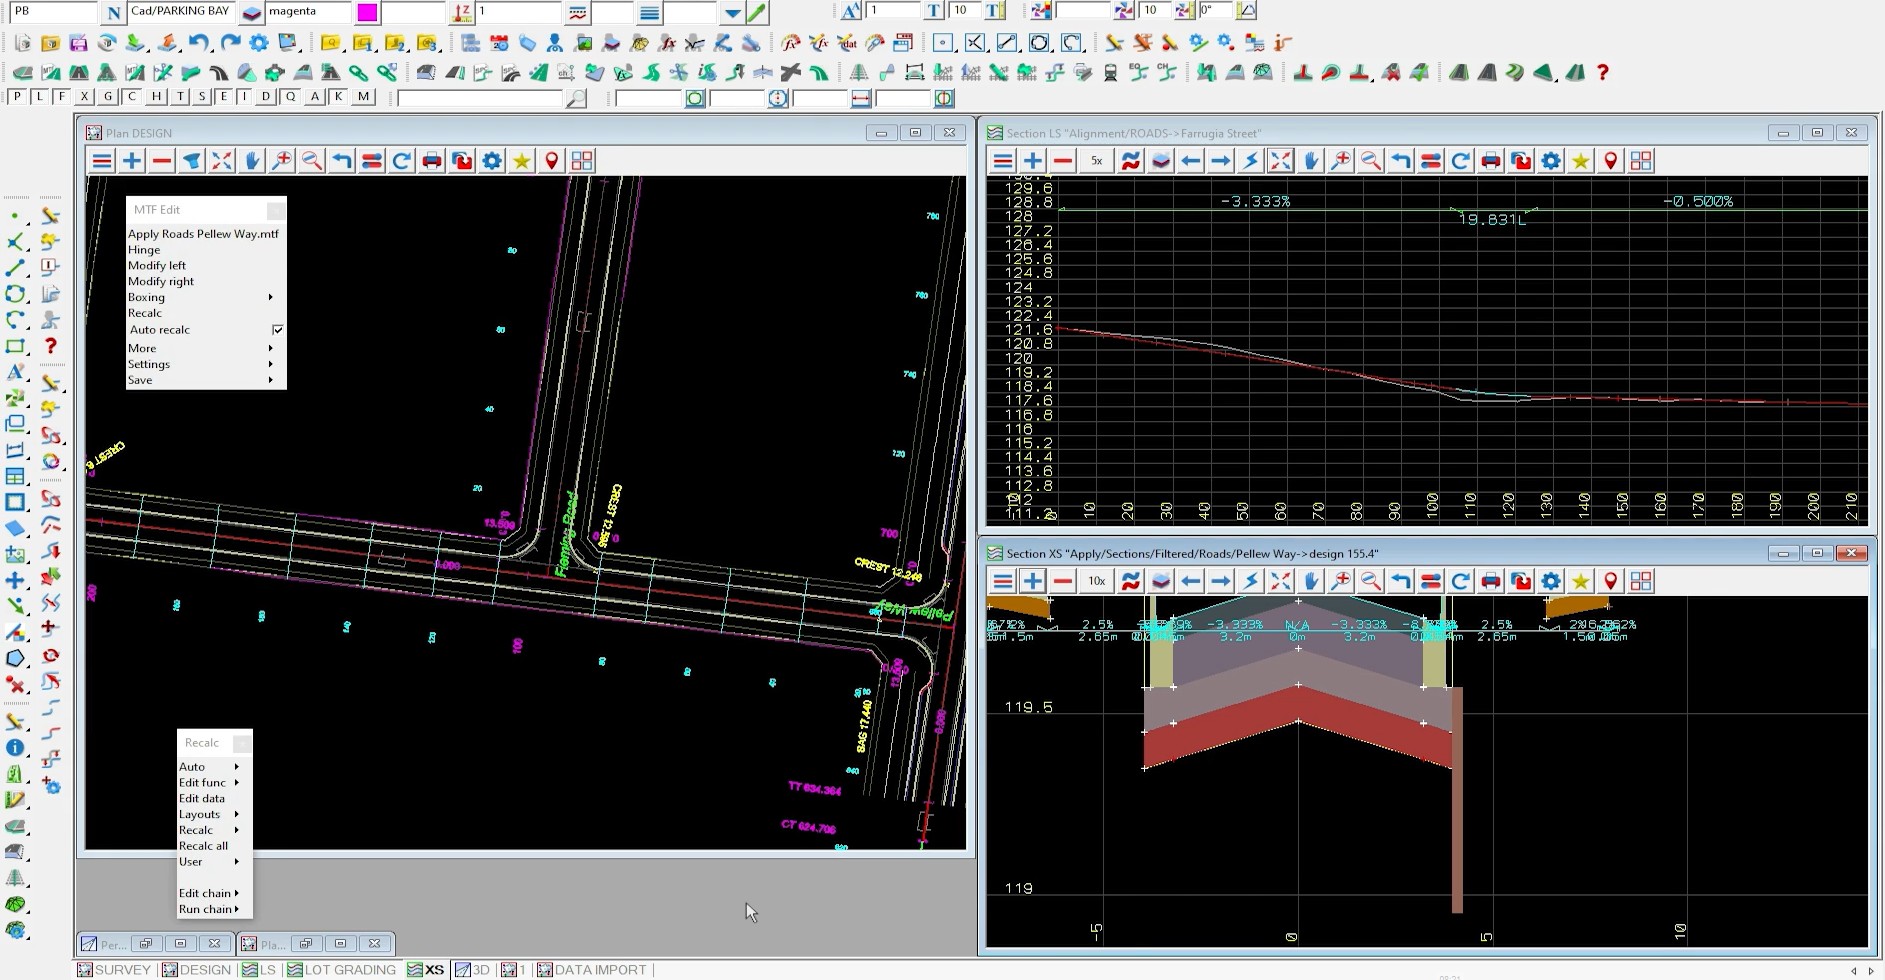Click the Plan DESIGN view menu icon
The height and width of the screenshot is (980, 1885).
pos(102,161)
